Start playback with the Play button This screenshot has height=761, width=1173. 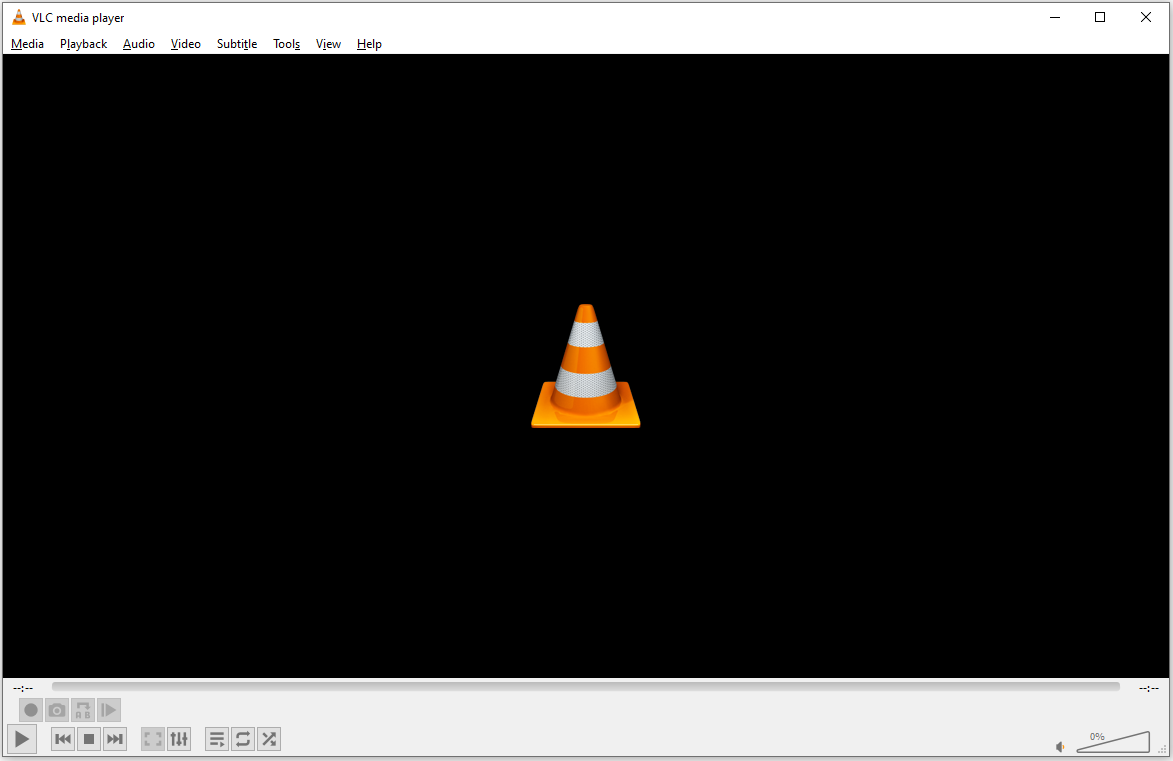[x=22, y=739]
